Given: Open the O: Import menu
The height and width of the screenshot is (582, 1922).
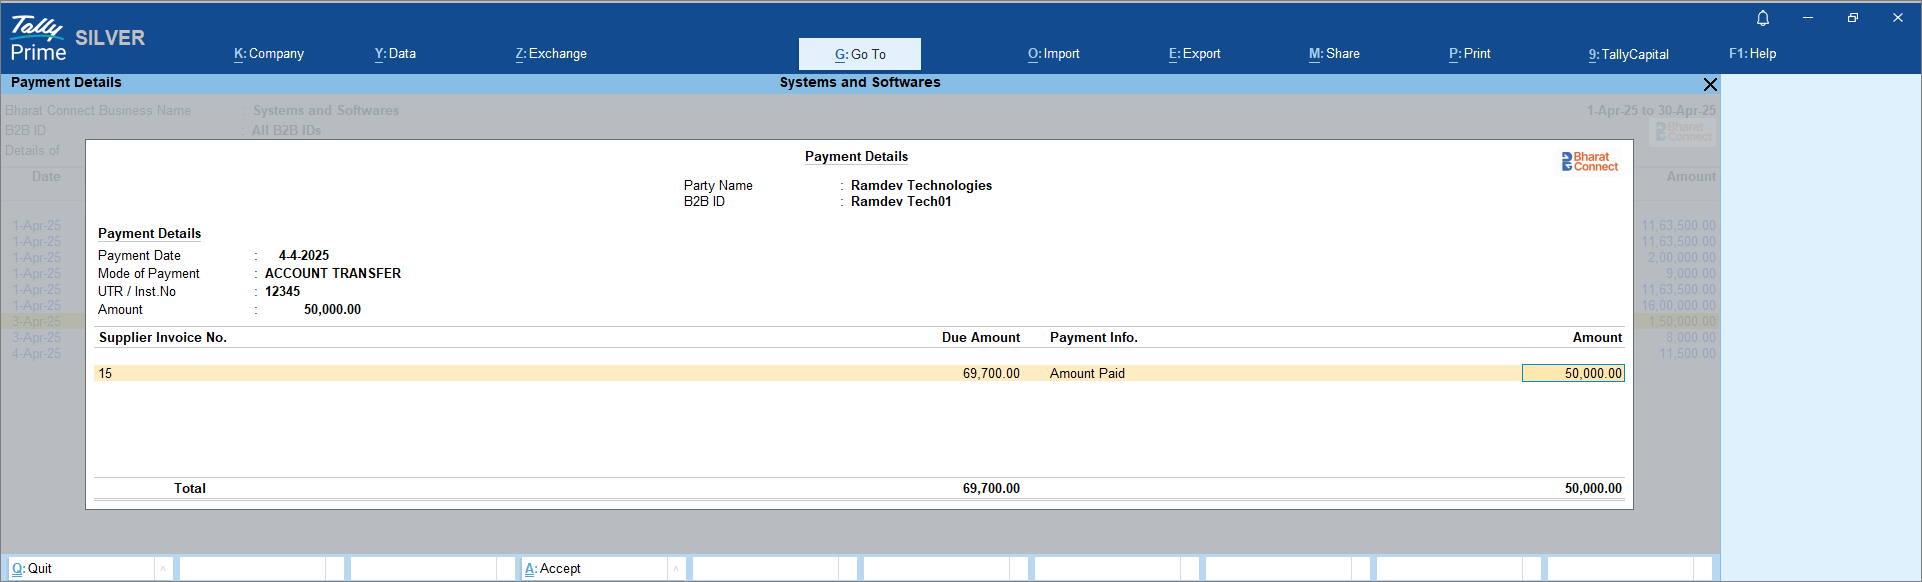Looking at the screenshot, I should (1054, 54).
